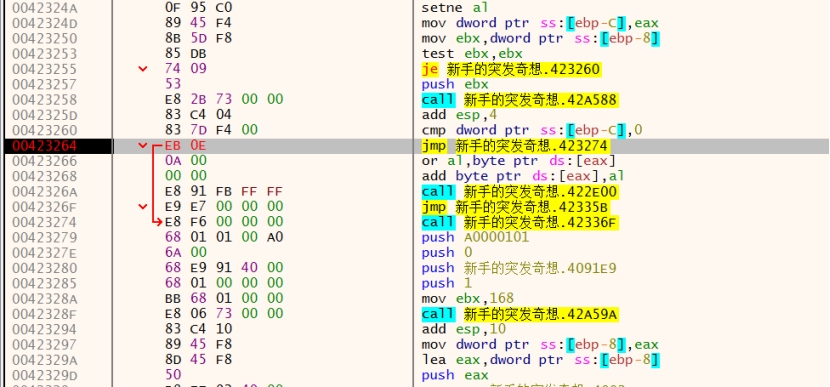830x387 pixels.
Task: Select mov ebx,dword ptr ss:[ebp-8] instruction
Action: coord(540,39)
